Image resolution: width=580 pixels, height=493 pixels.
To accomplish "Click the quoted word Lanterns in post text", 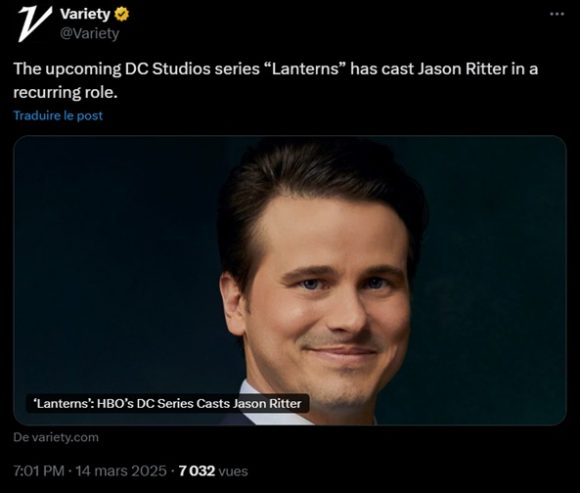I will [x=305, y=69].
